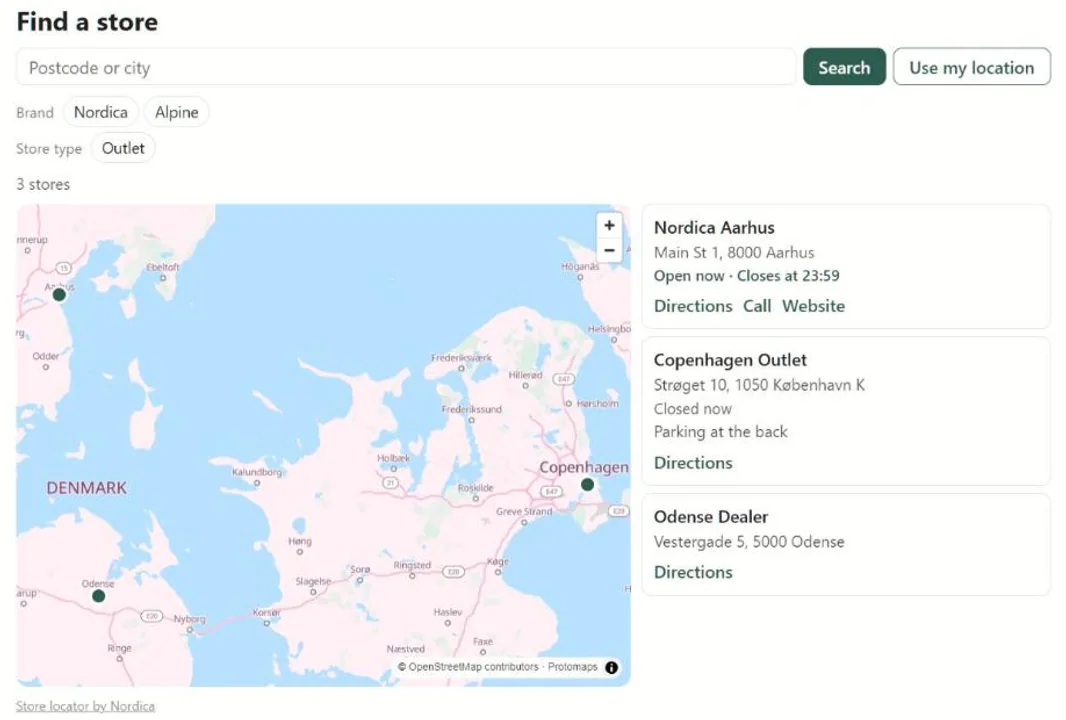This screenshot has height=720, width=1066.
Task: Select the Odense Dealer store title
Action: (710, 517)
